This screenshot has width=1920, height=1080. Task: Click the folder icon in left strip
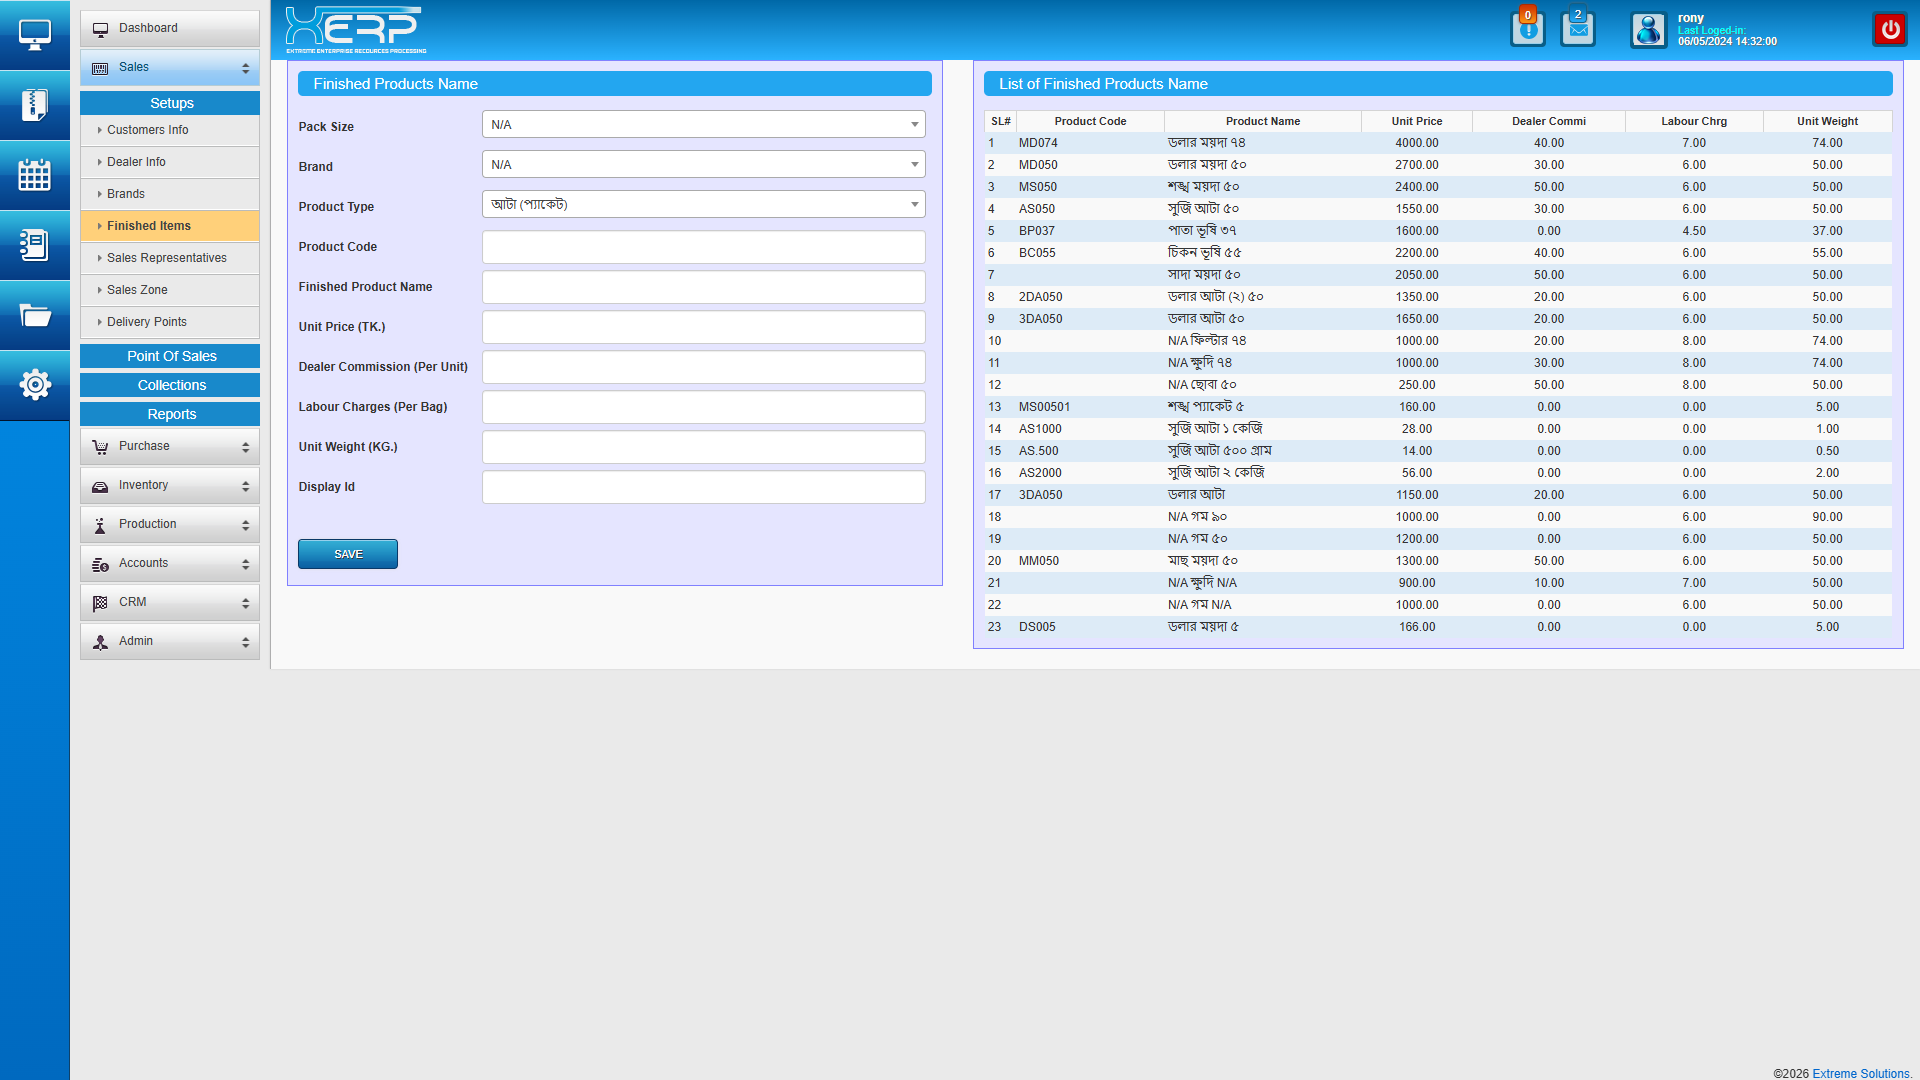(34, 316)
